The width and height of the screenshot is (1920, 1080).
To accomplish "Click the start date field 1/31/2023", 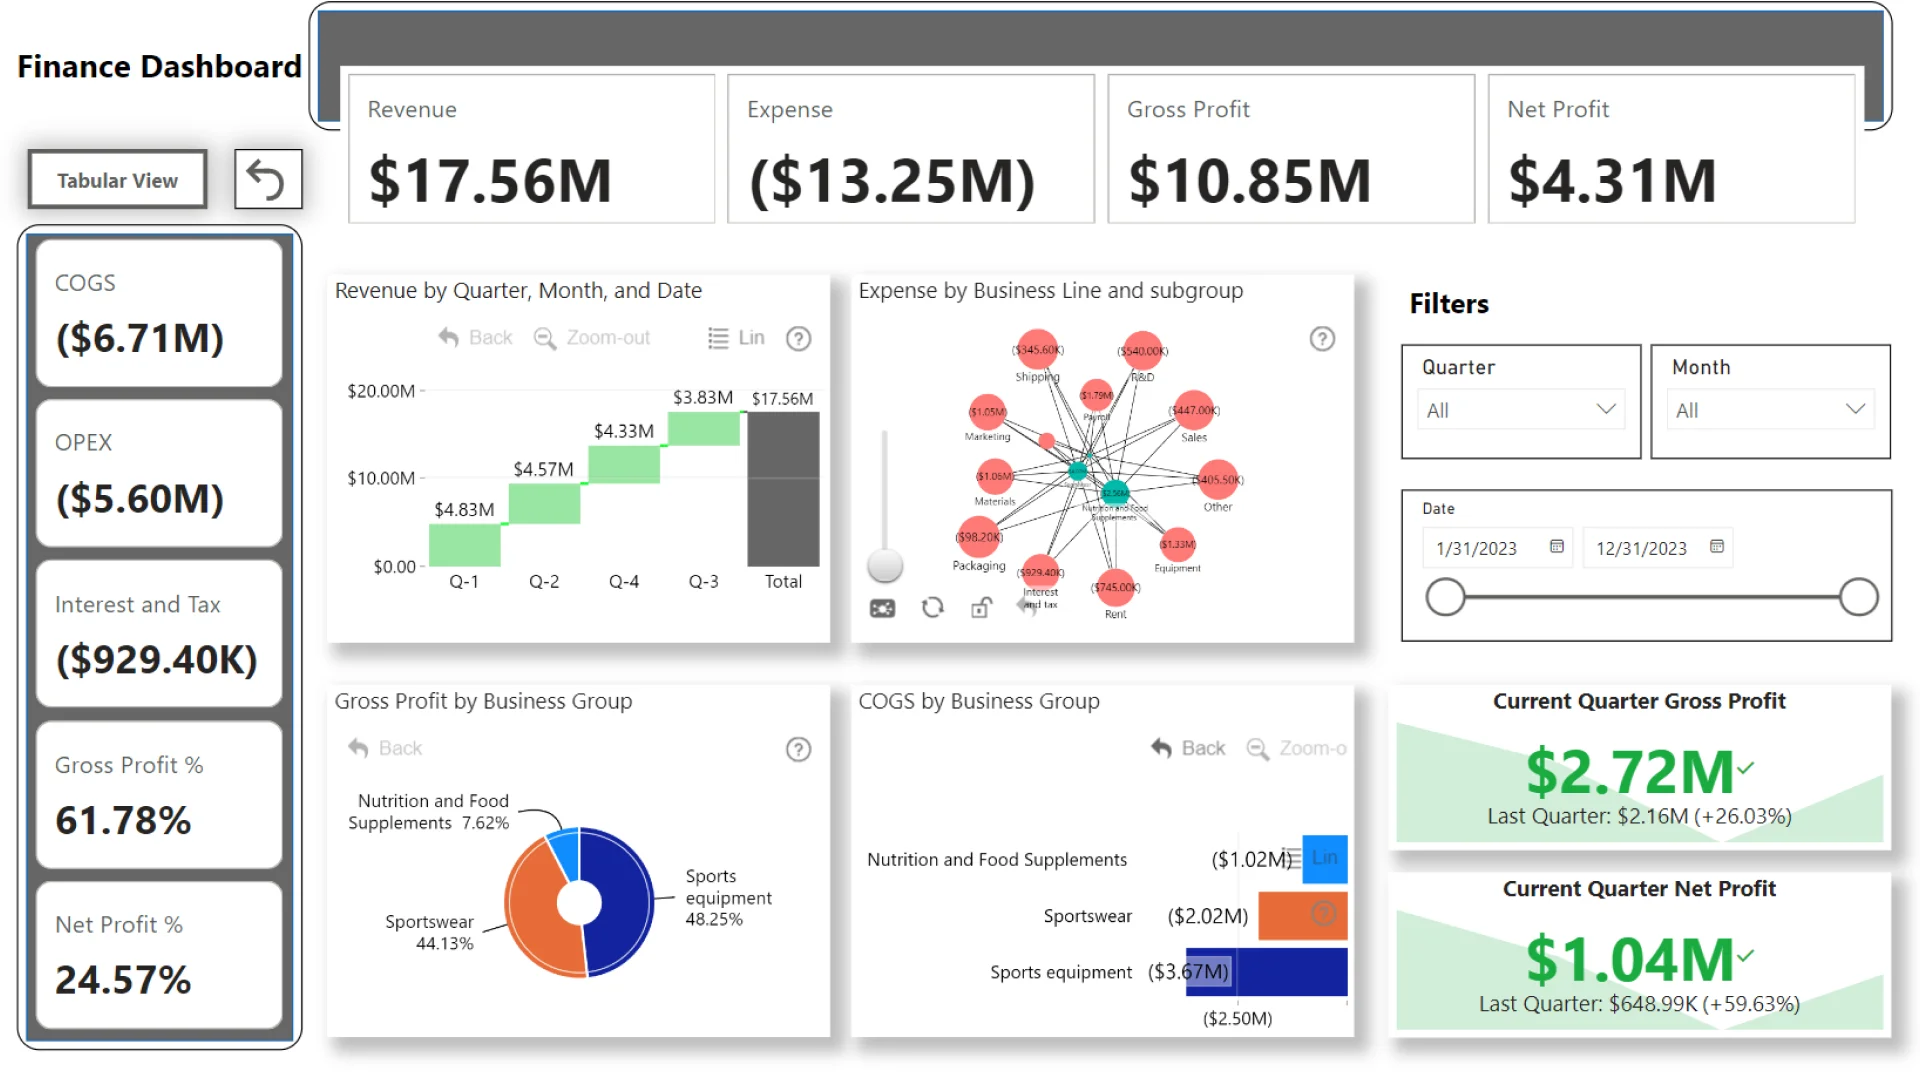I will pyautogui.click(x=1497, y=548).
